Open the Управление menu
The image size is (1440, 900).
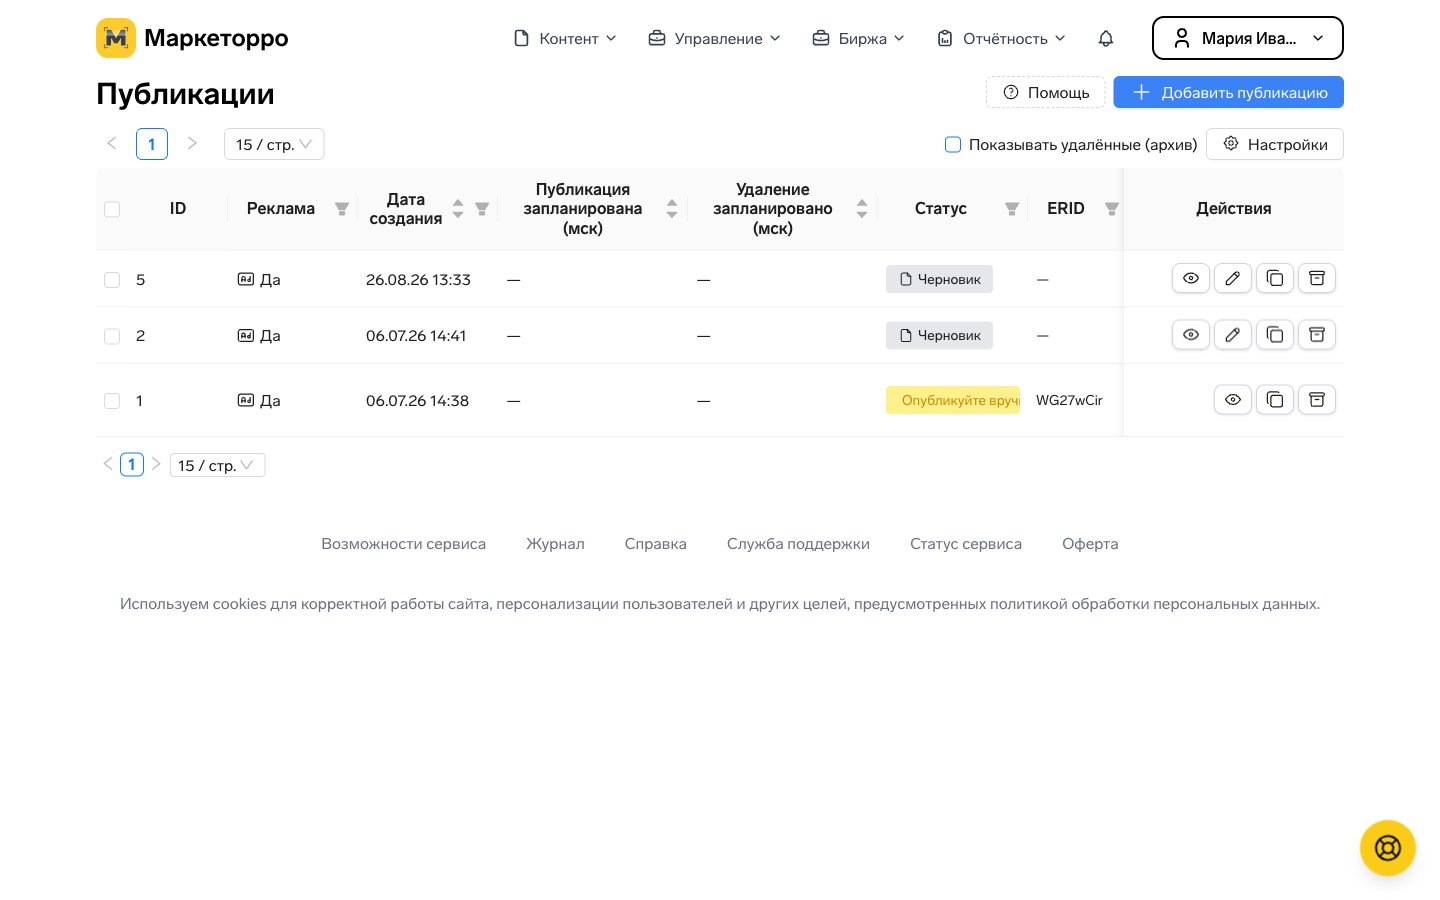coord(714,38)
